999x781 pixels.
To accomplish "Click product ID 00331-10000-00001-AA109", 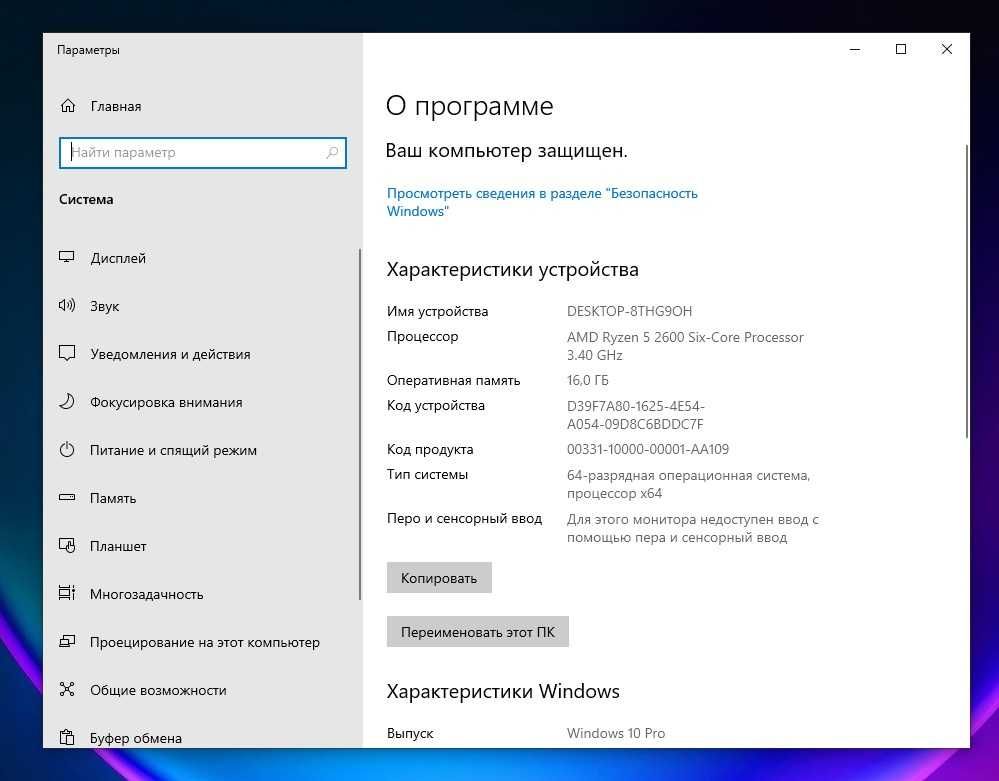I will [648, 449].
